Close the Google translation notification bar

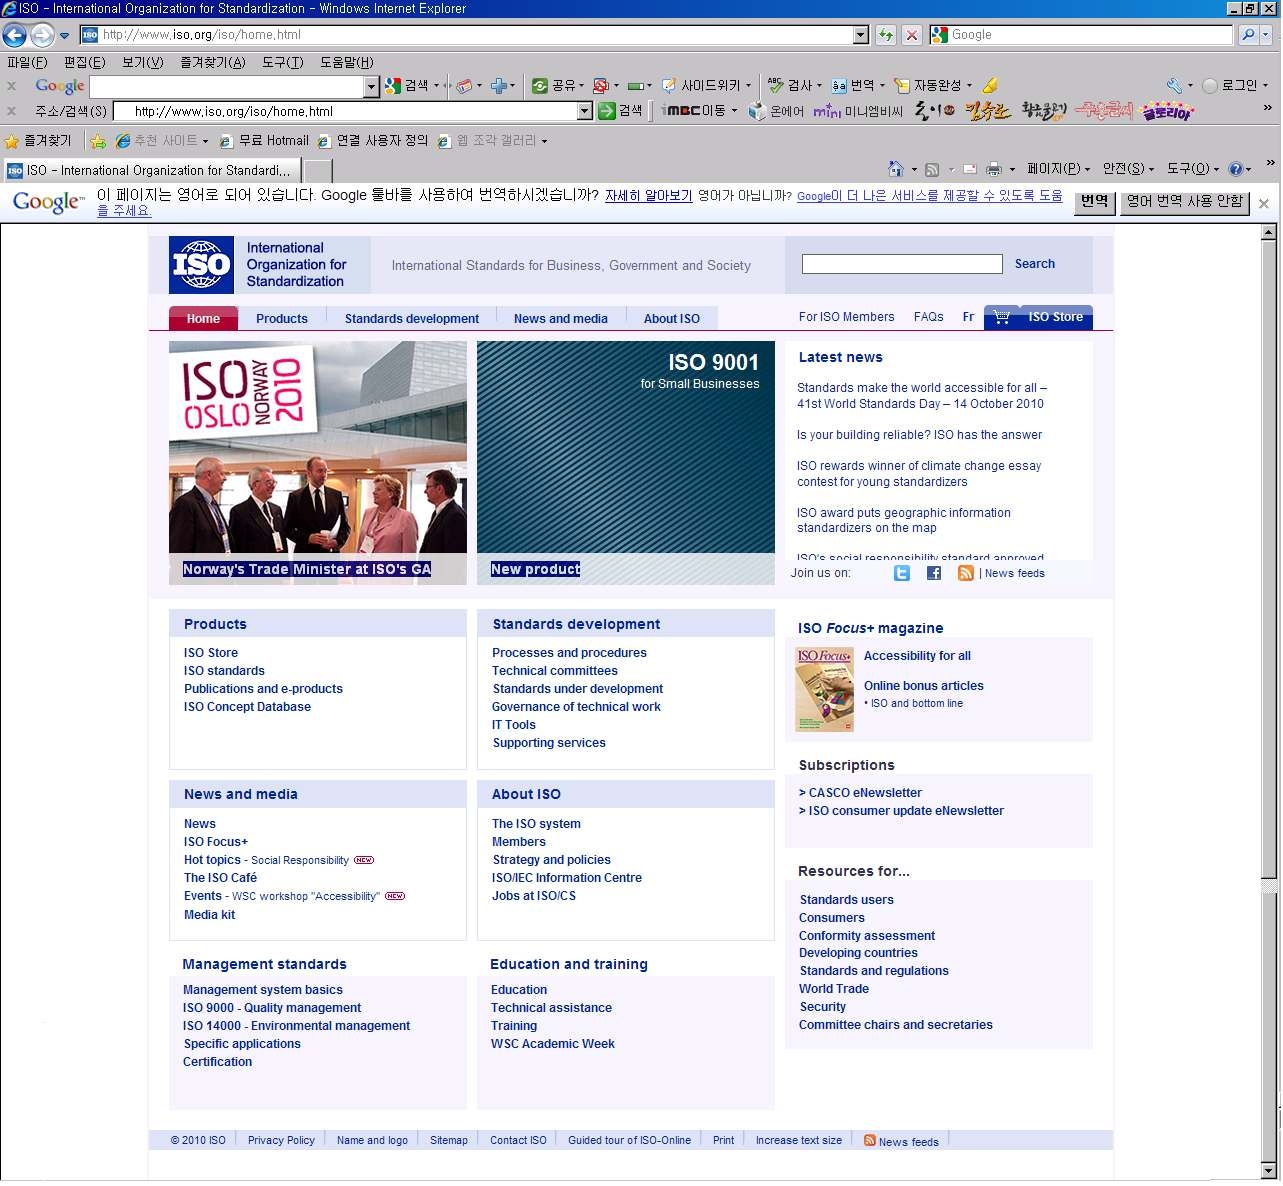pyautogui.click(x=1264, y=203)
